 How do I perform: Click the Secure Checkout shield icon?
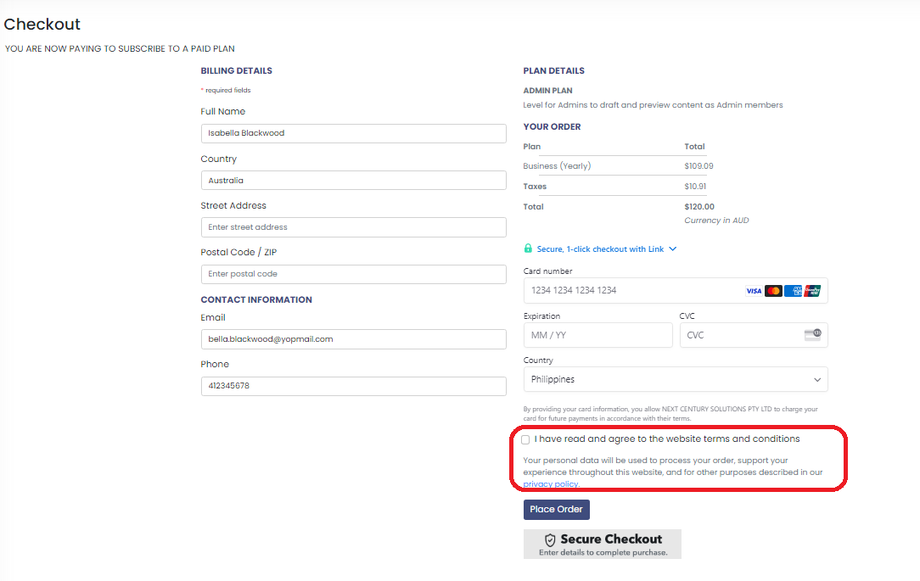550,539
